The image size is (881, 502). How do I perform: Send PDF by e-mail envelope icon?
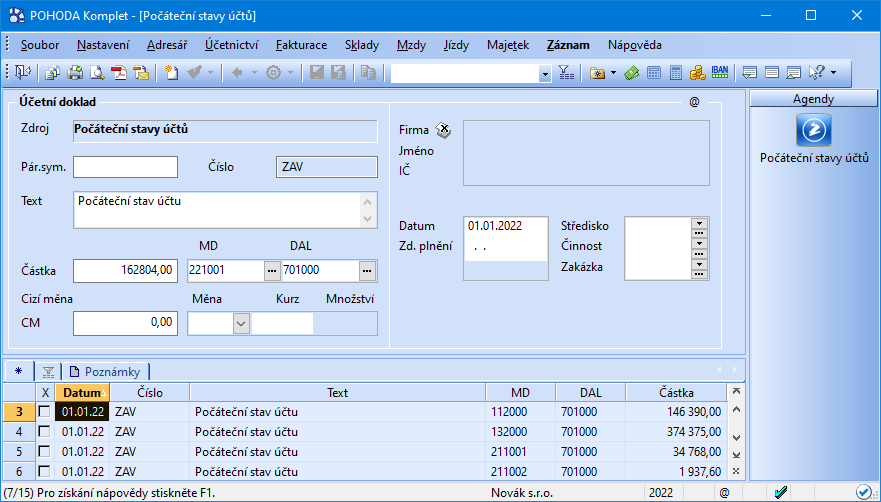[x=140, y=73]
